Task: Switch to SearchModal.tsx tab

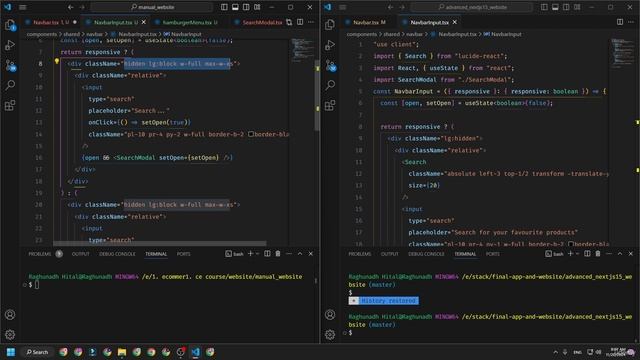Action: click(262, 22)
